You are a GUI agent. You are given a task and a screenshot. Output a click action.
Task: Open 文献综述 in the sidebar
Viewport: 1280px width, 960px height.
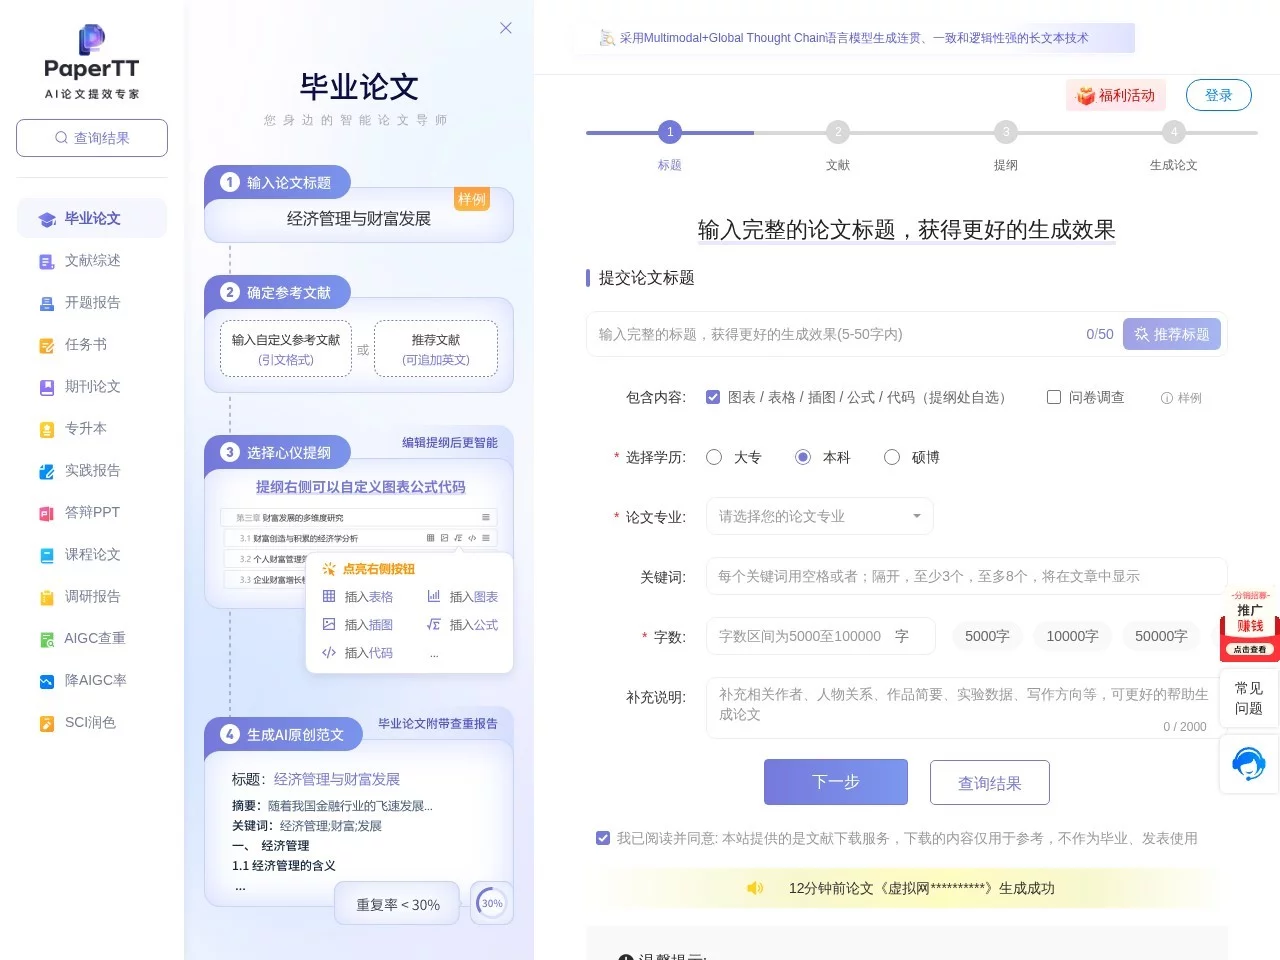[92, 261]
